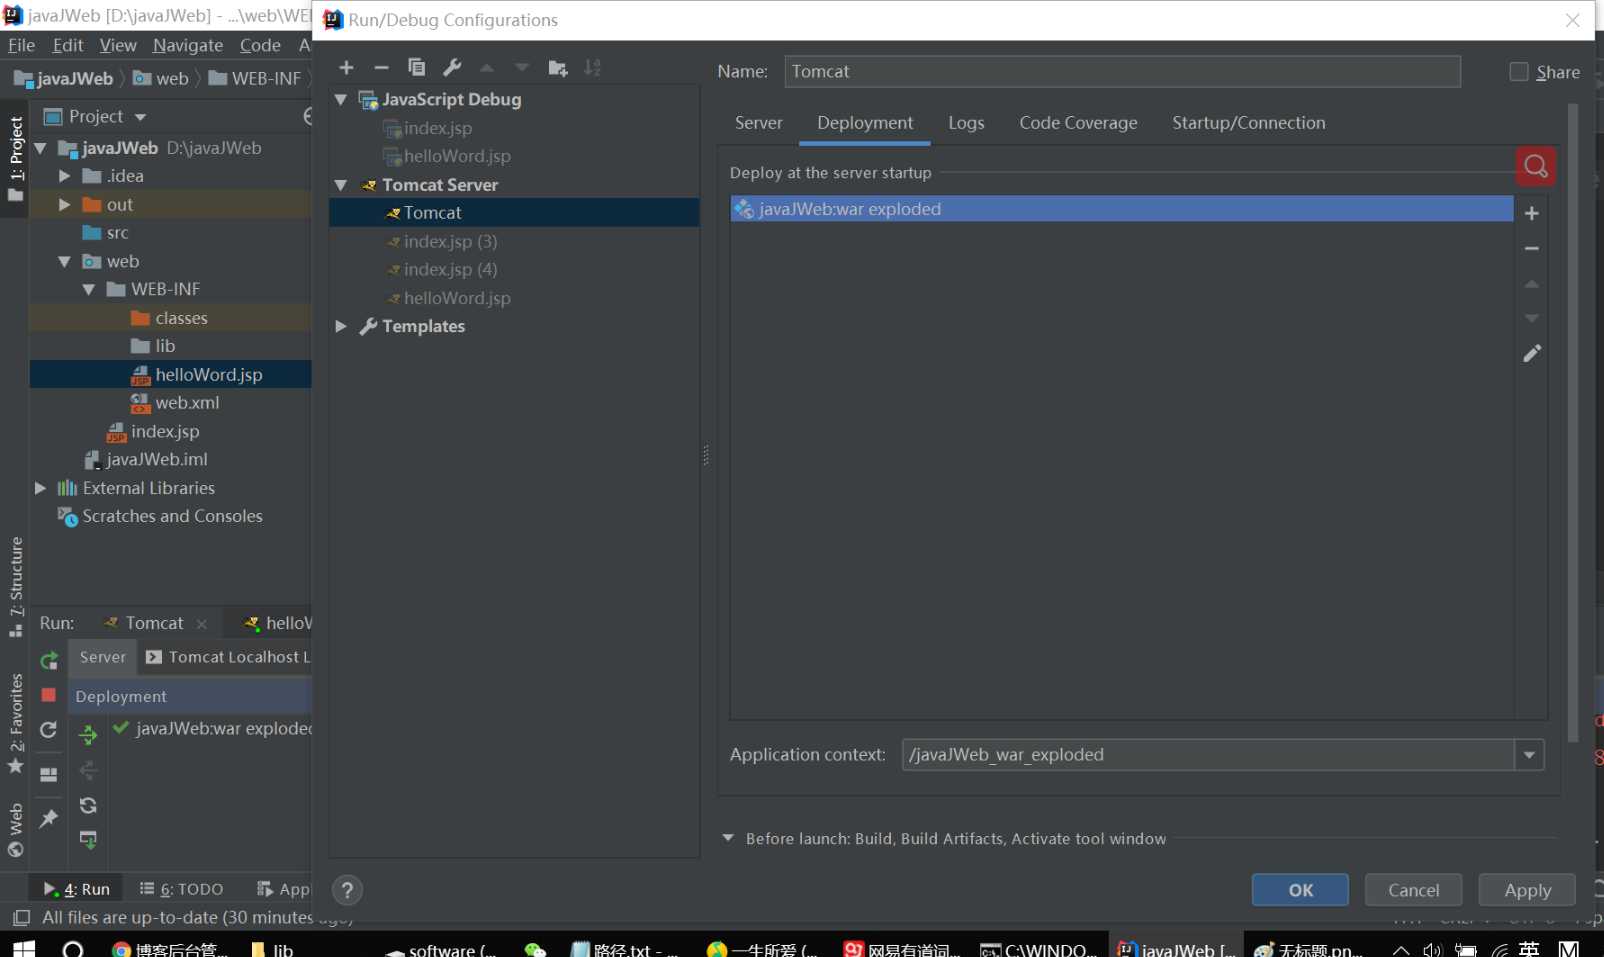This screenshot has height=957, width=1604.
Task: Open the Tomcat Localhost Log tab
Action: [x=229, y=657]
